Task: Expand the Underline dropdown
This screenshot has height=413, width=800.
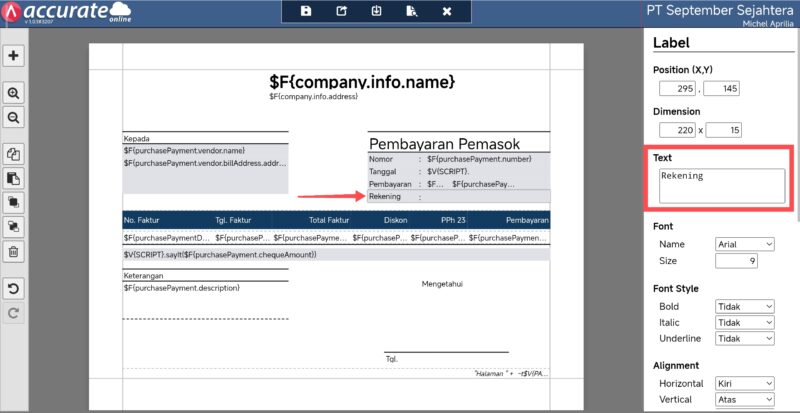Action: coord(745,339)
